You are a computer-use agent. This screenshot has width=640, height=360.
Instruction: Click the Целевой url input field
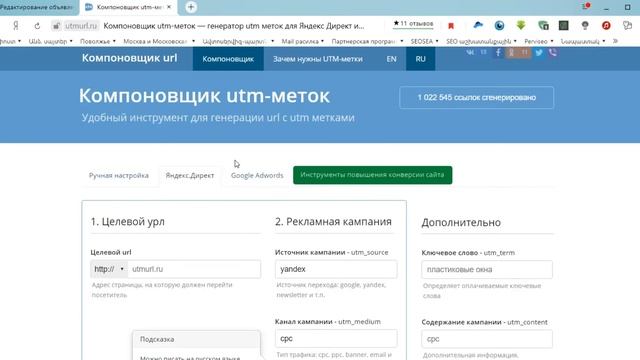click(194, 269)
